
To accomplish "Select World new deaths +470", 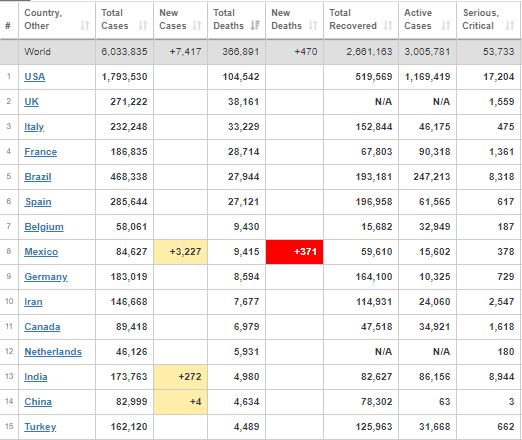I will pyautogui.click(x=306, y=52).
